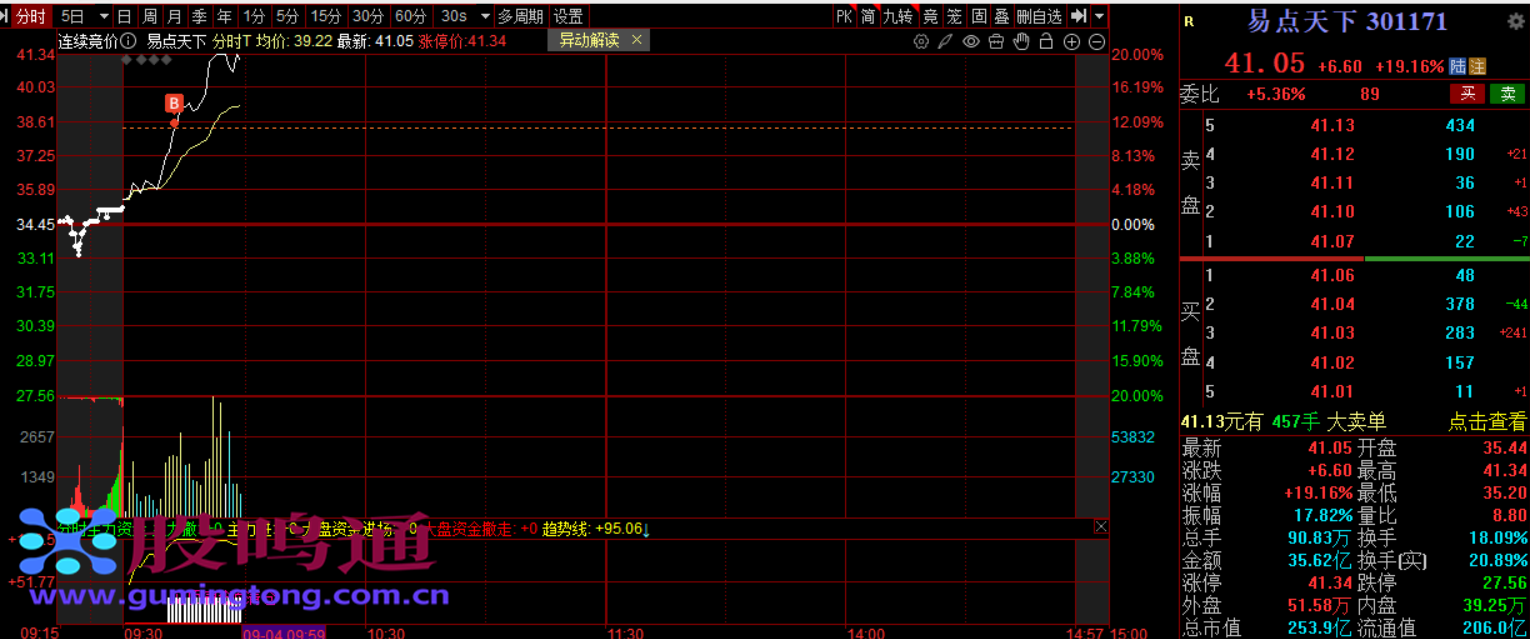Switch to 周 weekly K-line tab

pos(149,16)
